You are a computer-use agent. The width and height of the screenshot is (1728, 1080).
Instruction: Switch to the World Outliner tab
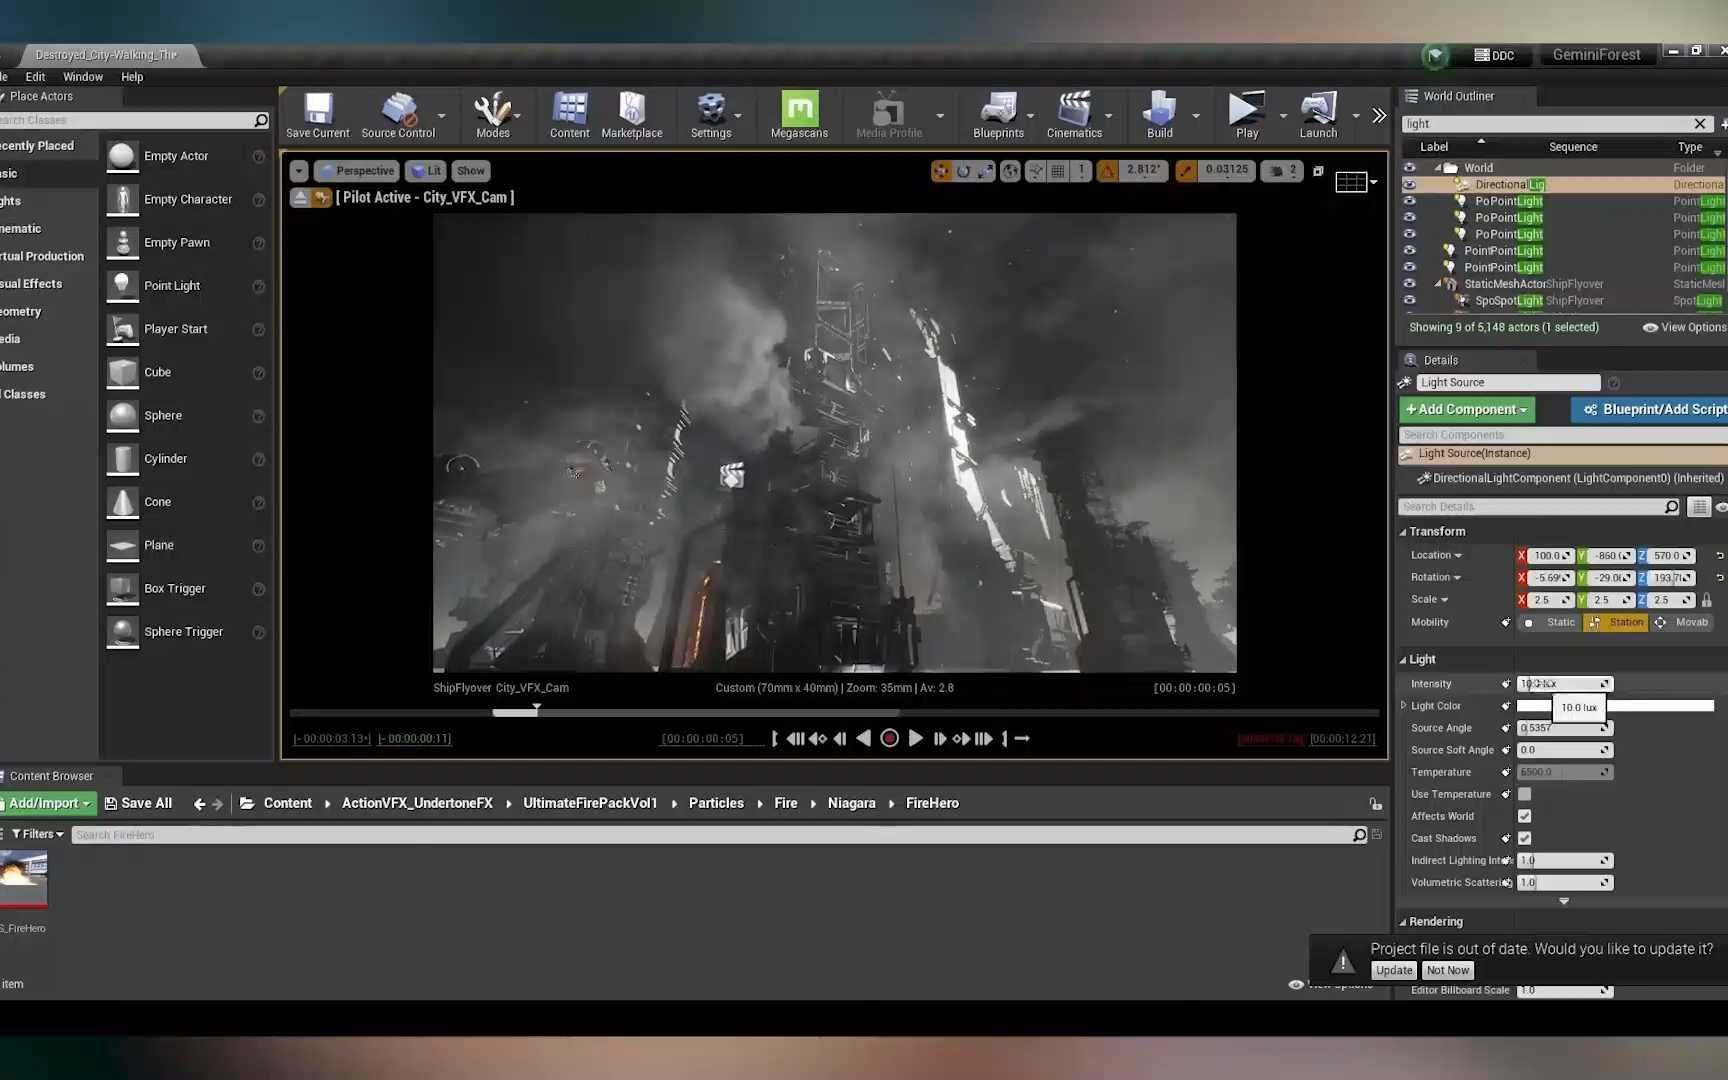tap(1457, 96)
